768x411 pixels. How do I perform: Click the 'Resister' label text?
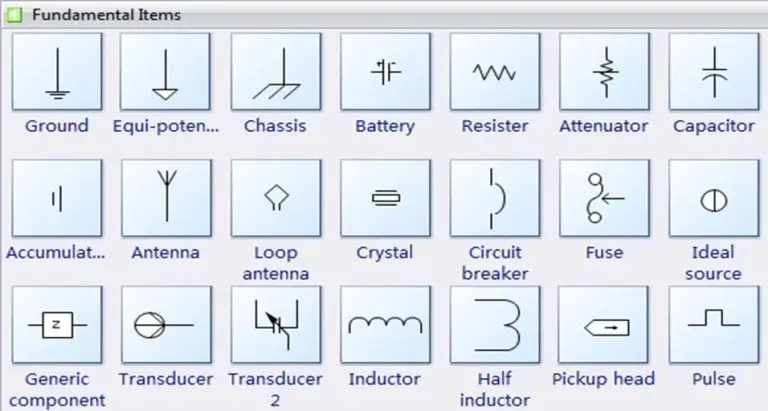(495, 126)
